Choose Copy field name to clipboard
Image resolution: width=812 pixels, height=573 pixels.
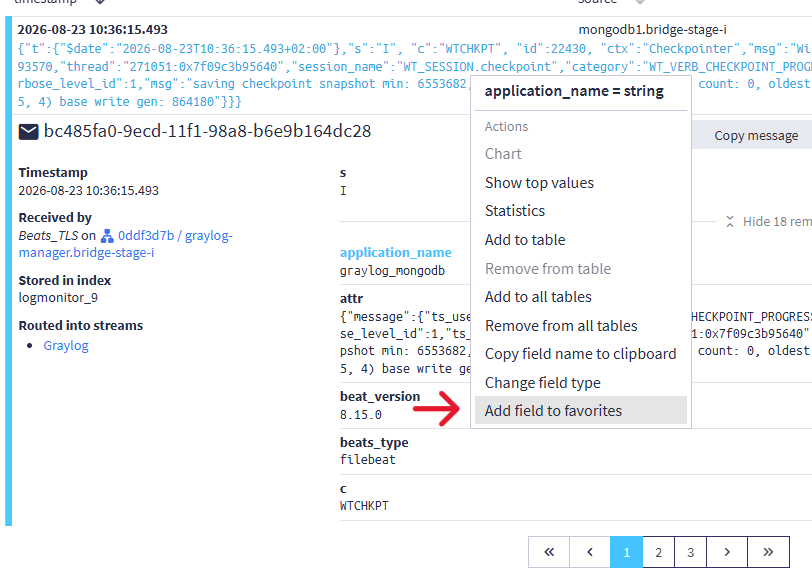pos(581,354)
